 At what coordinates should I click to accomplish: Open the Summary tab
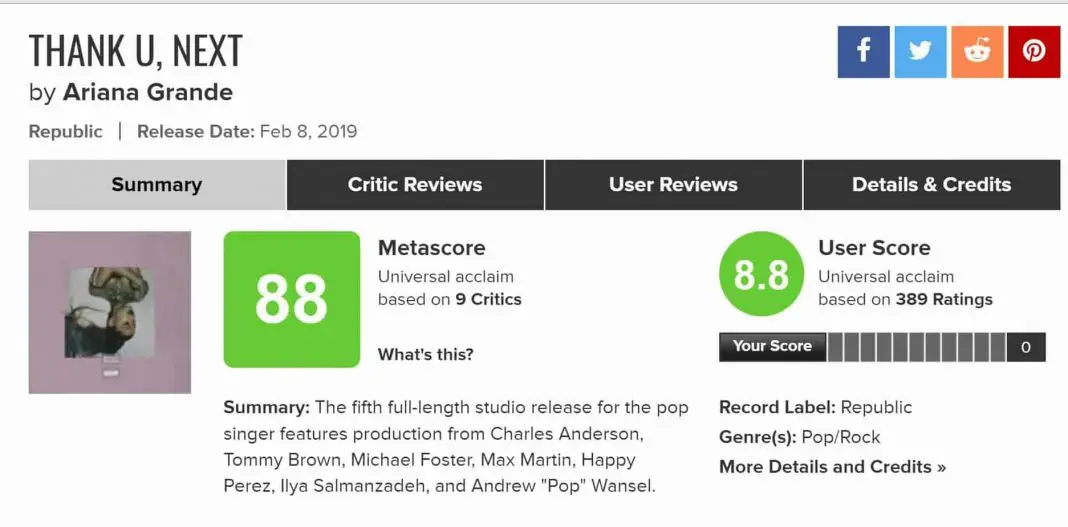(x=157, y=185)
